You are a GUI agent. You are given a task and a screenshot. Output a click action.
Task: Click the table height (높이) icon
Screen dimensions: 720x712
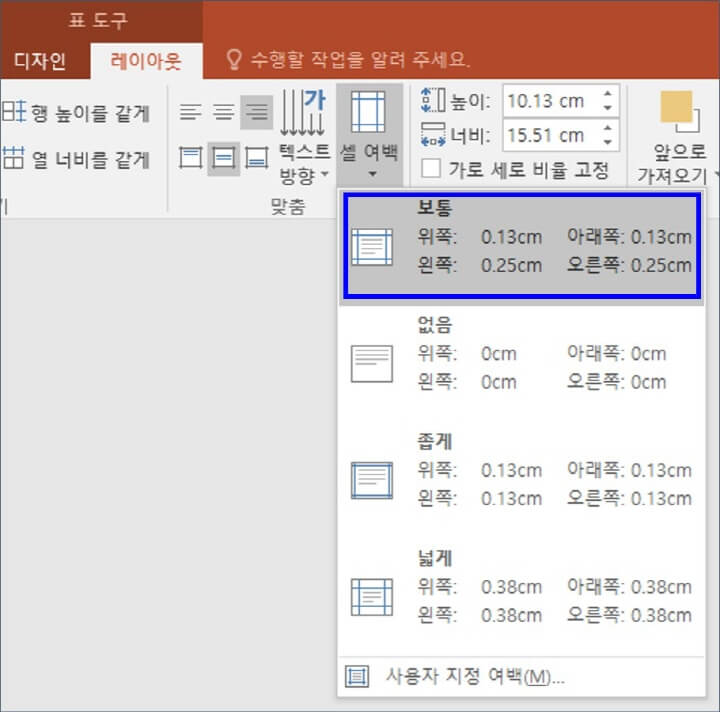point(433,101)
